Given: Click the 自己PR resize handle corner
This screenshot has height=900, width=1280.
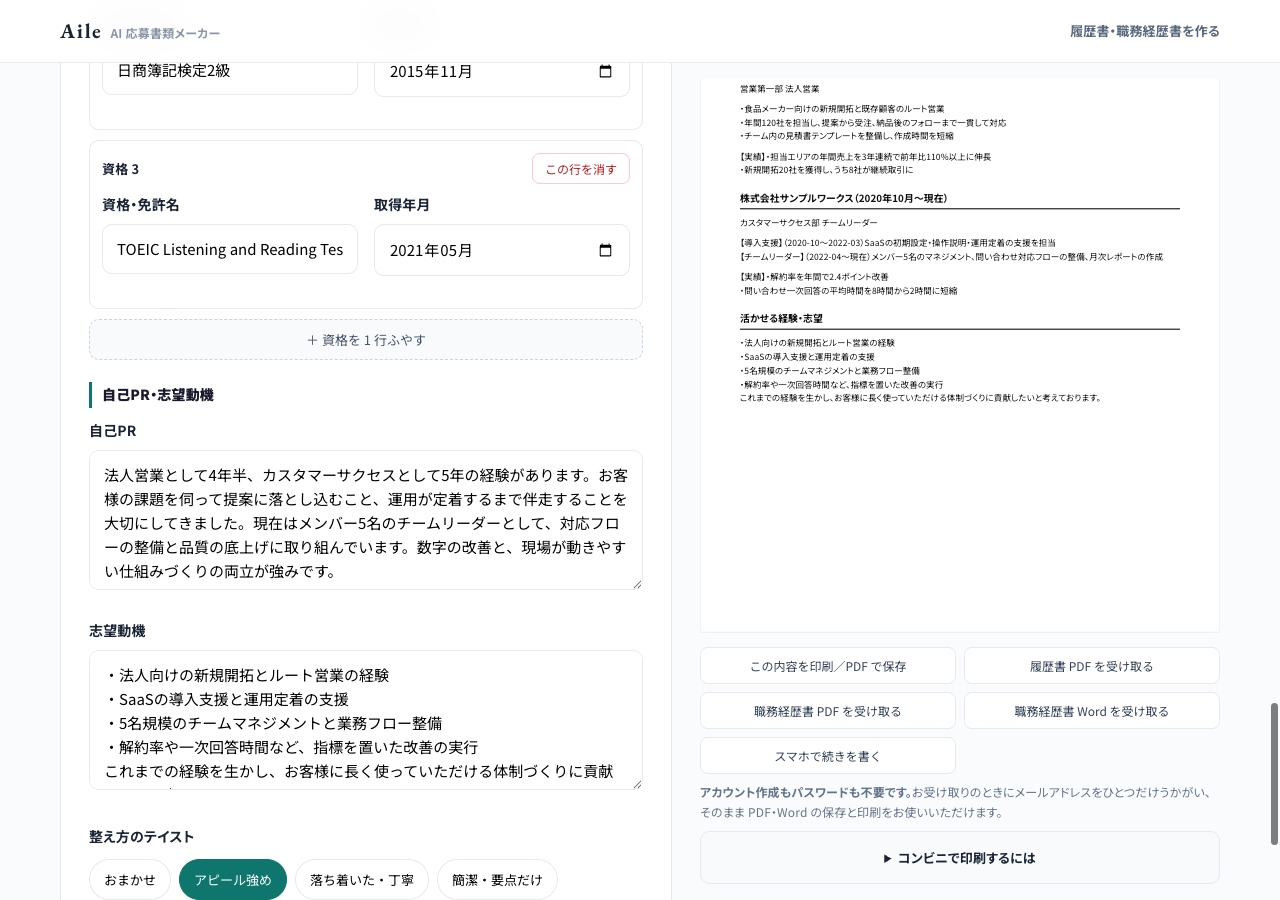Looking at the screenshot, I should coord(636,583).
